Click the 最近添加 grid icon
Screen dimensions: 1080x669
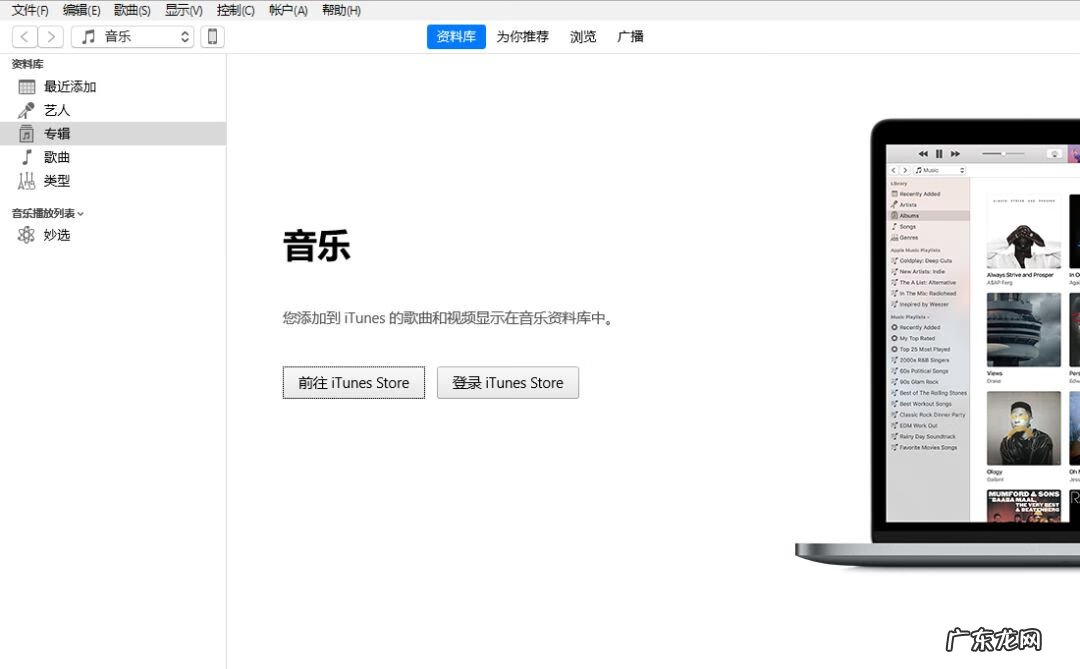(27, 87)
